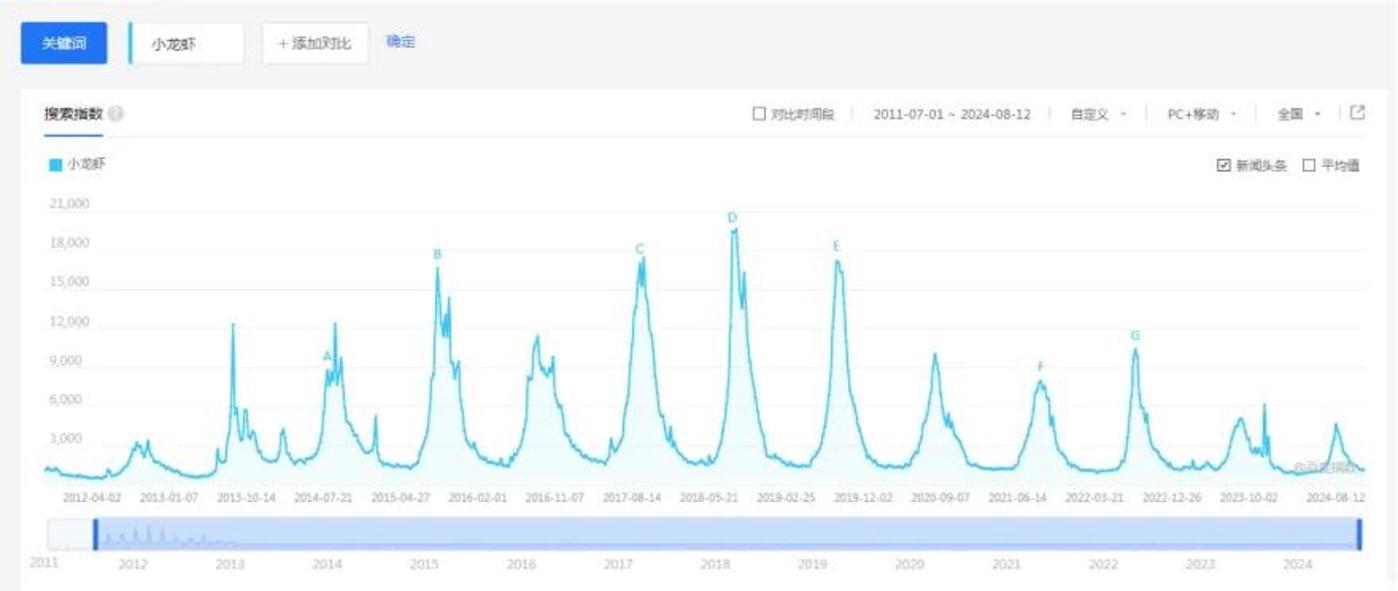Screen dimensions: 1398x591
Task: Uncheck the 新闻头条 checkbox
Action: [1223, 166]
